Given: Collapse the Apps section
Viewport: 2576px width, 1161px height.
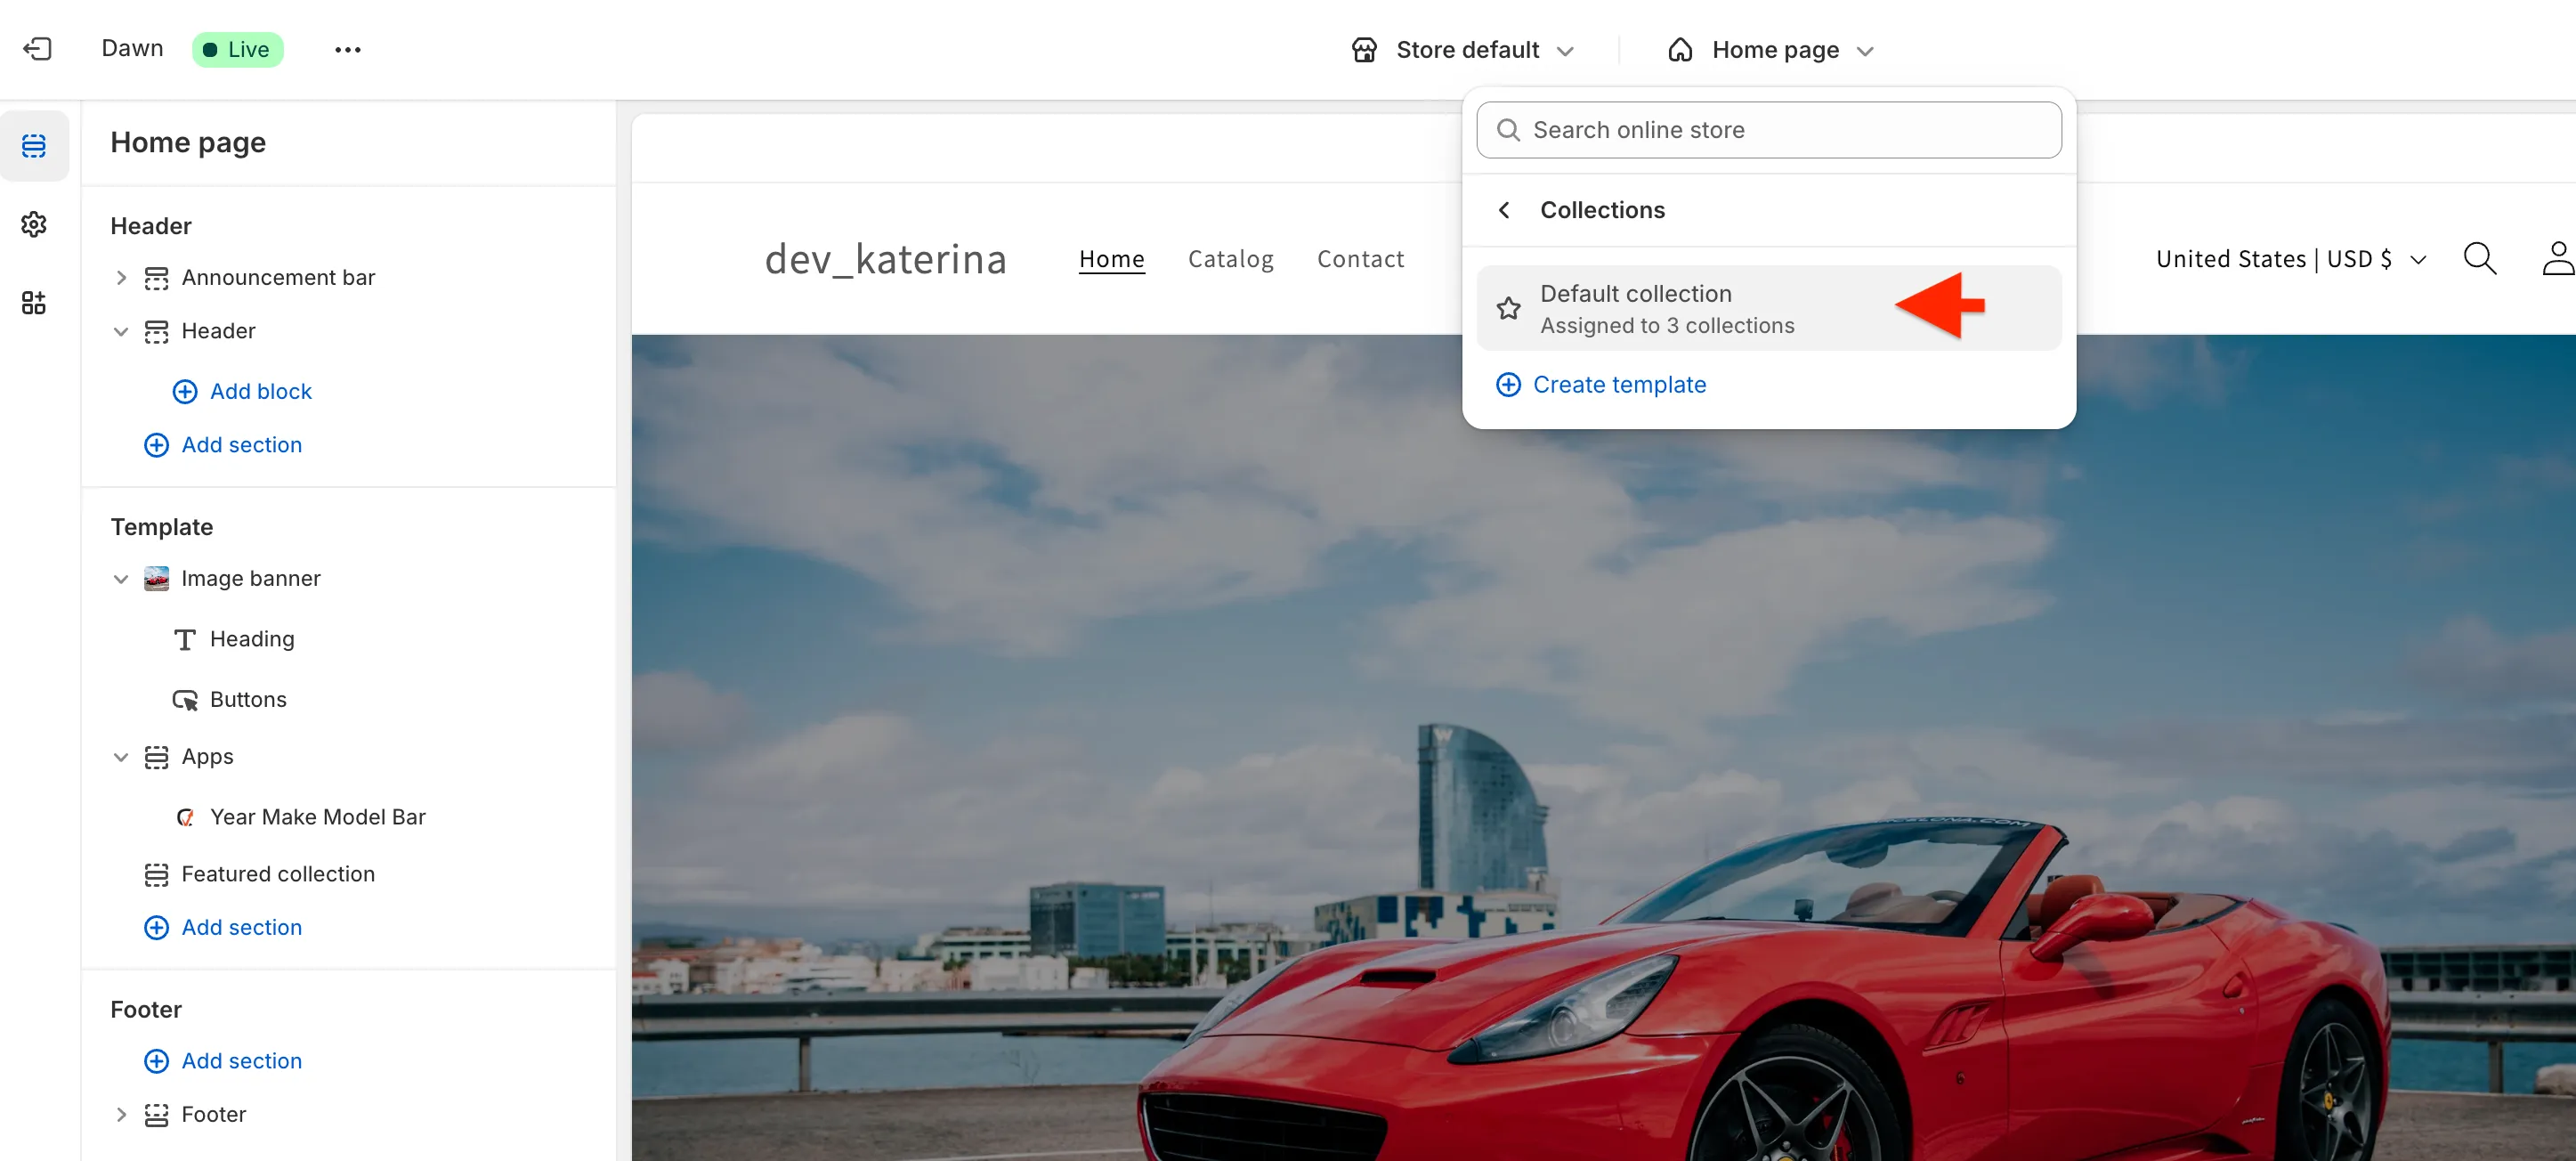Looking at the screenshot, I should 121,757.
